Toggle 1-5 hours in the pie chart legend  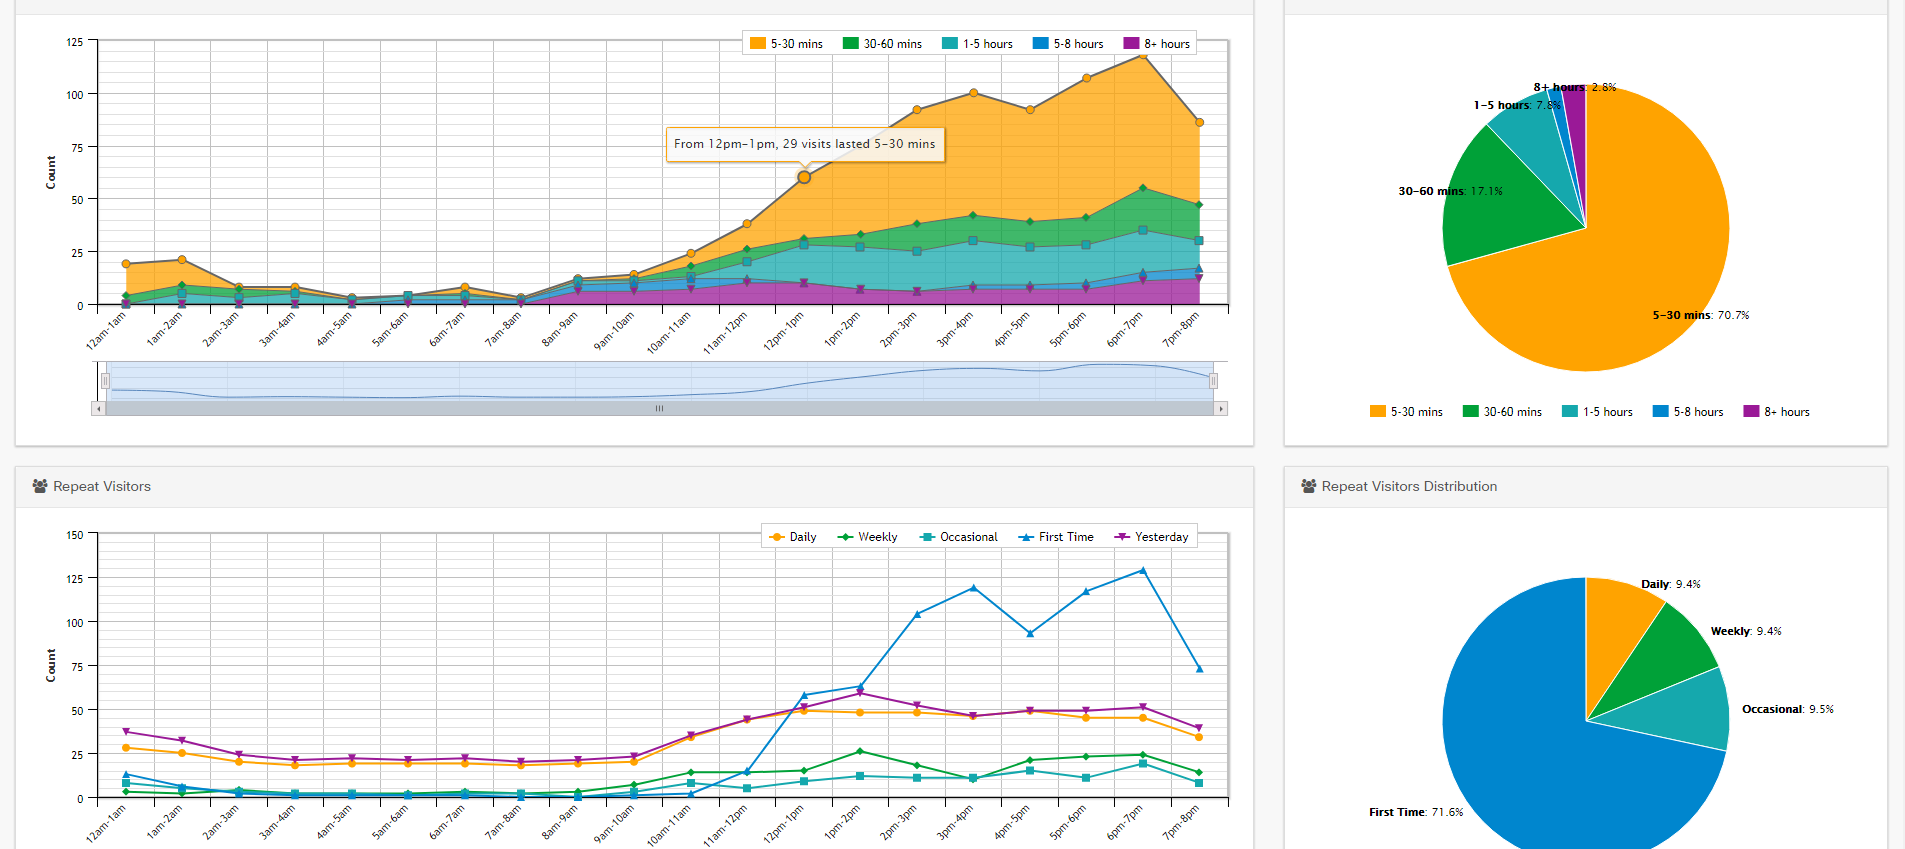click(x=1597, y=412)
